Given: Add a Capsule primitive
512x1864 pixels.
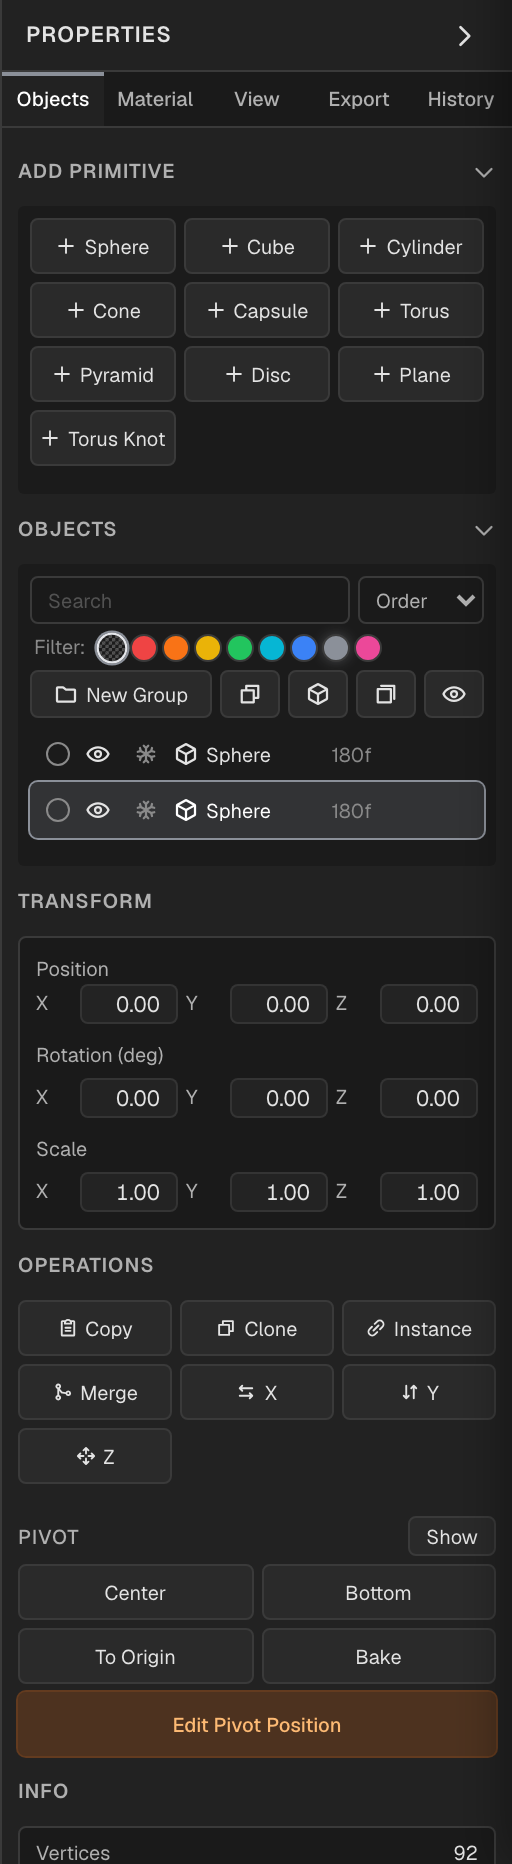Looking at the screenshot, I should [257, 310].
